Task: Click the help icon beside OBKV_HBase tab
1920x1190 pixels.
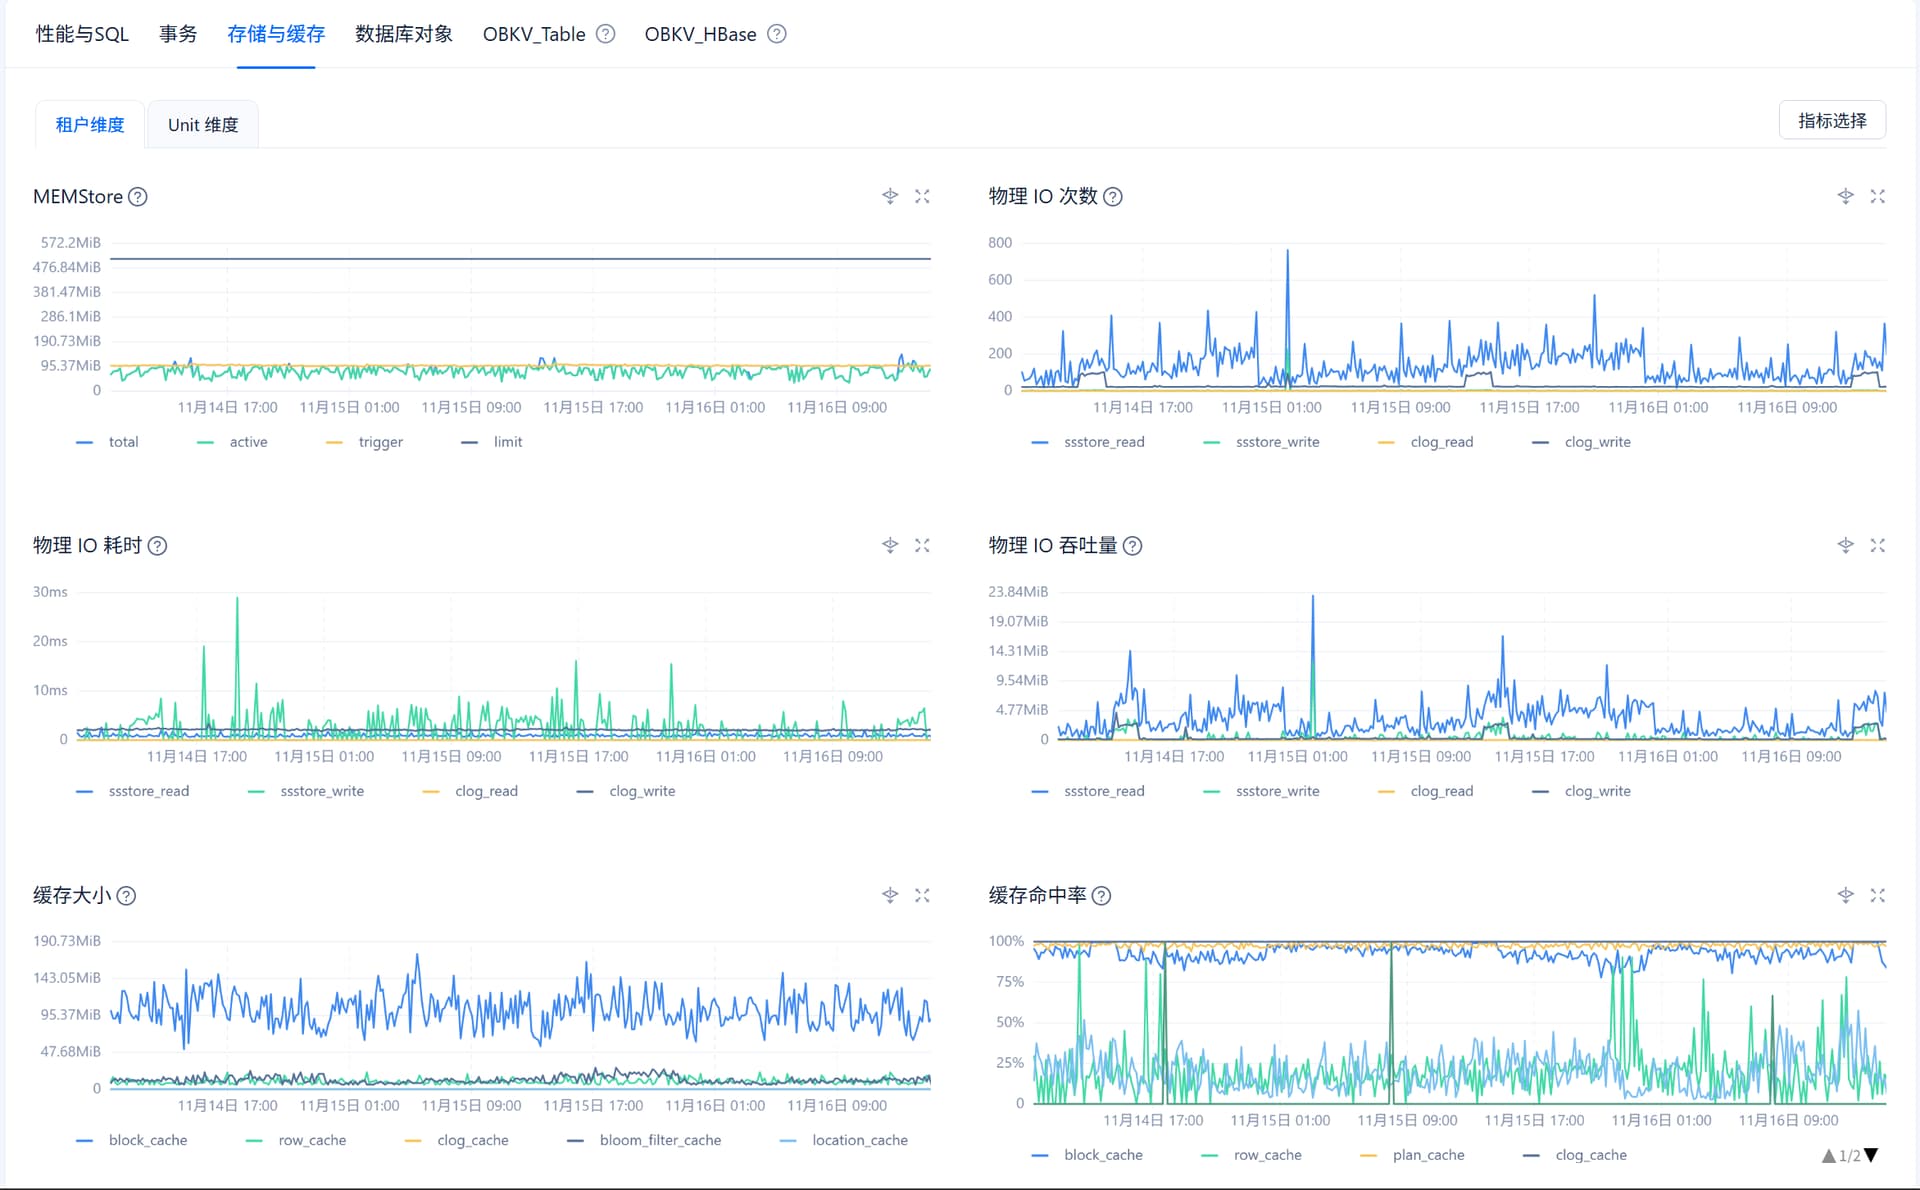Action: [777, 34]
